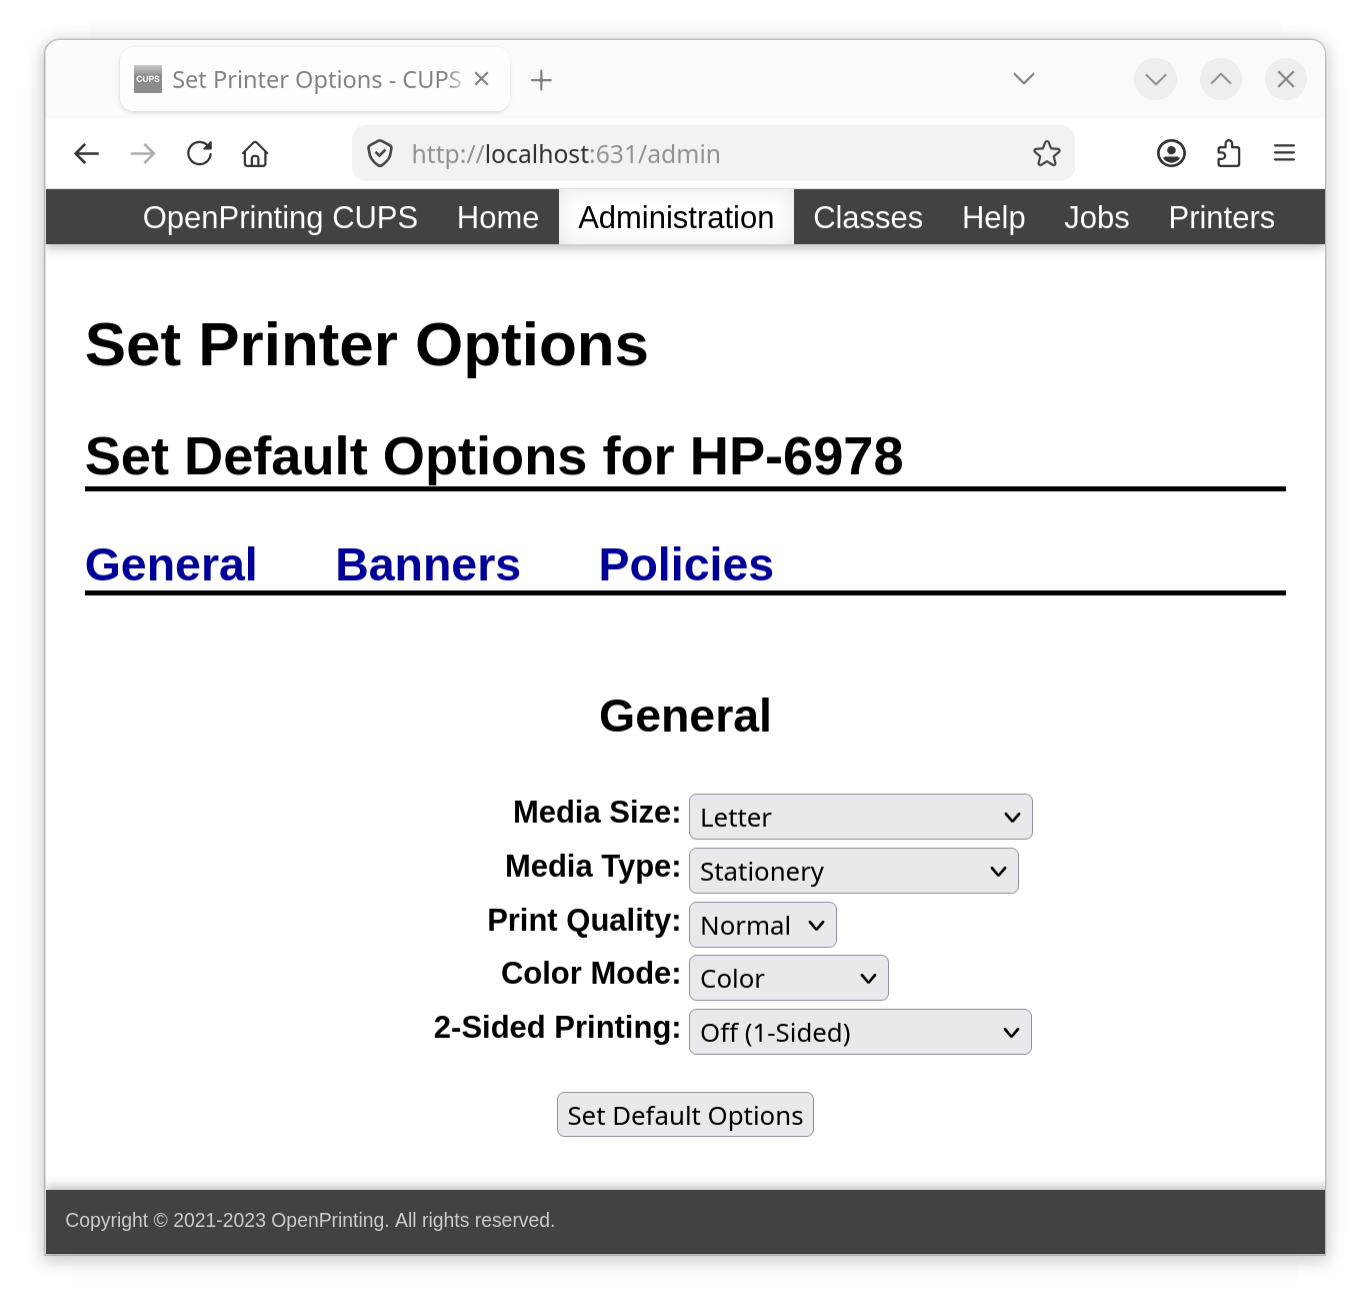1370x1304 pixels.
Task: Open the Banners section link
Action: (427, 563)
